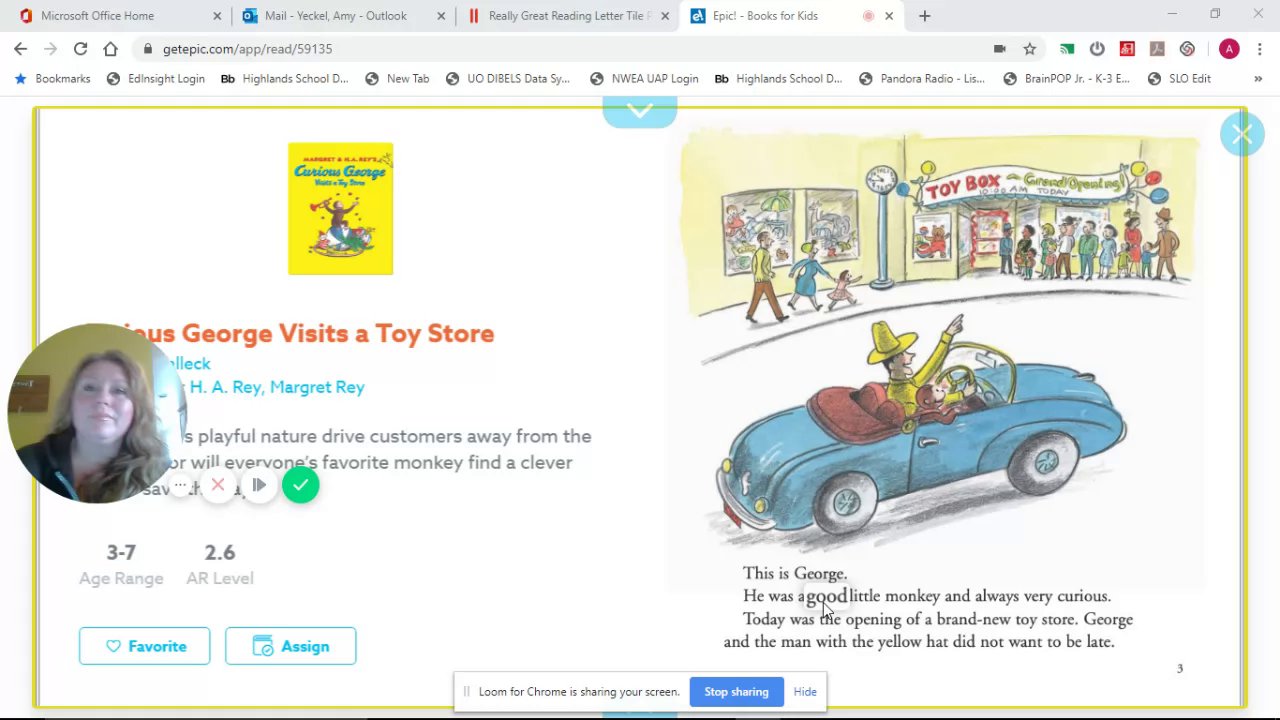
Task: Go forward in browser history
Action: tap(50, 48)
